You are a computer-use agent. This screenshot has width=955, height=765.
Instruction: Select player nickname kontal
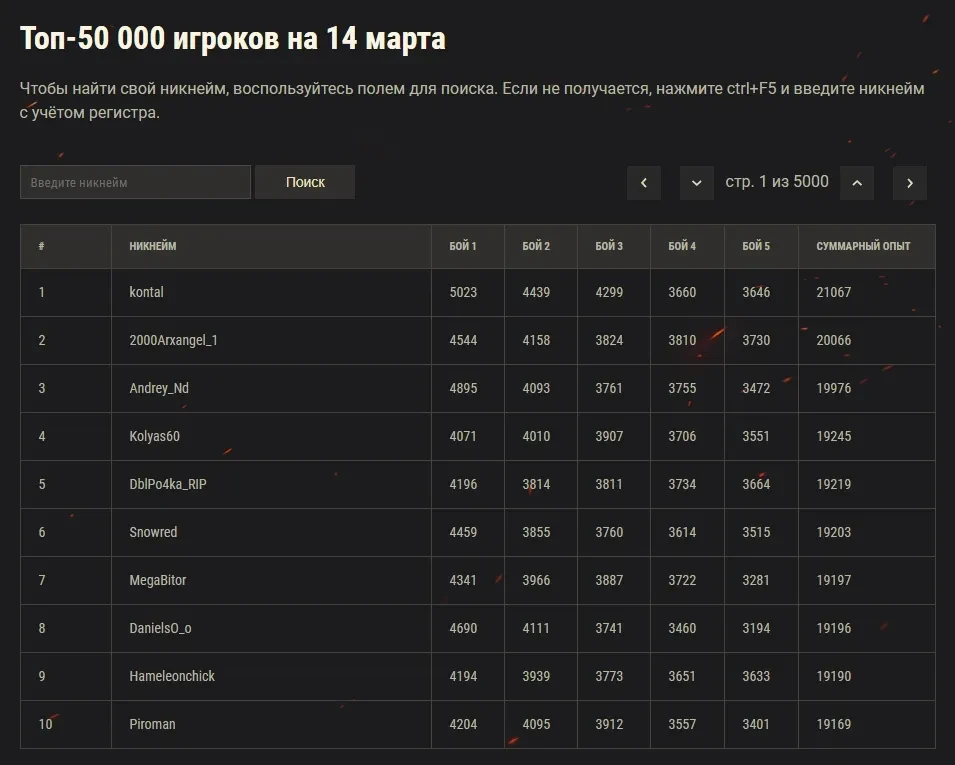(x=147, y=292)
